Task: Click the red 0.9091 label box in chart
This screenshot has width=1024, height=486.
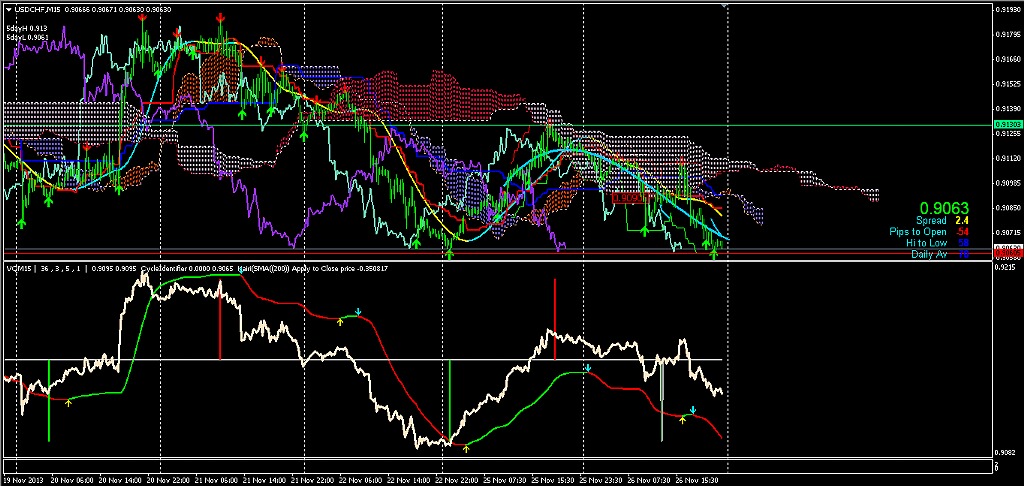Action: pos(629,197)
